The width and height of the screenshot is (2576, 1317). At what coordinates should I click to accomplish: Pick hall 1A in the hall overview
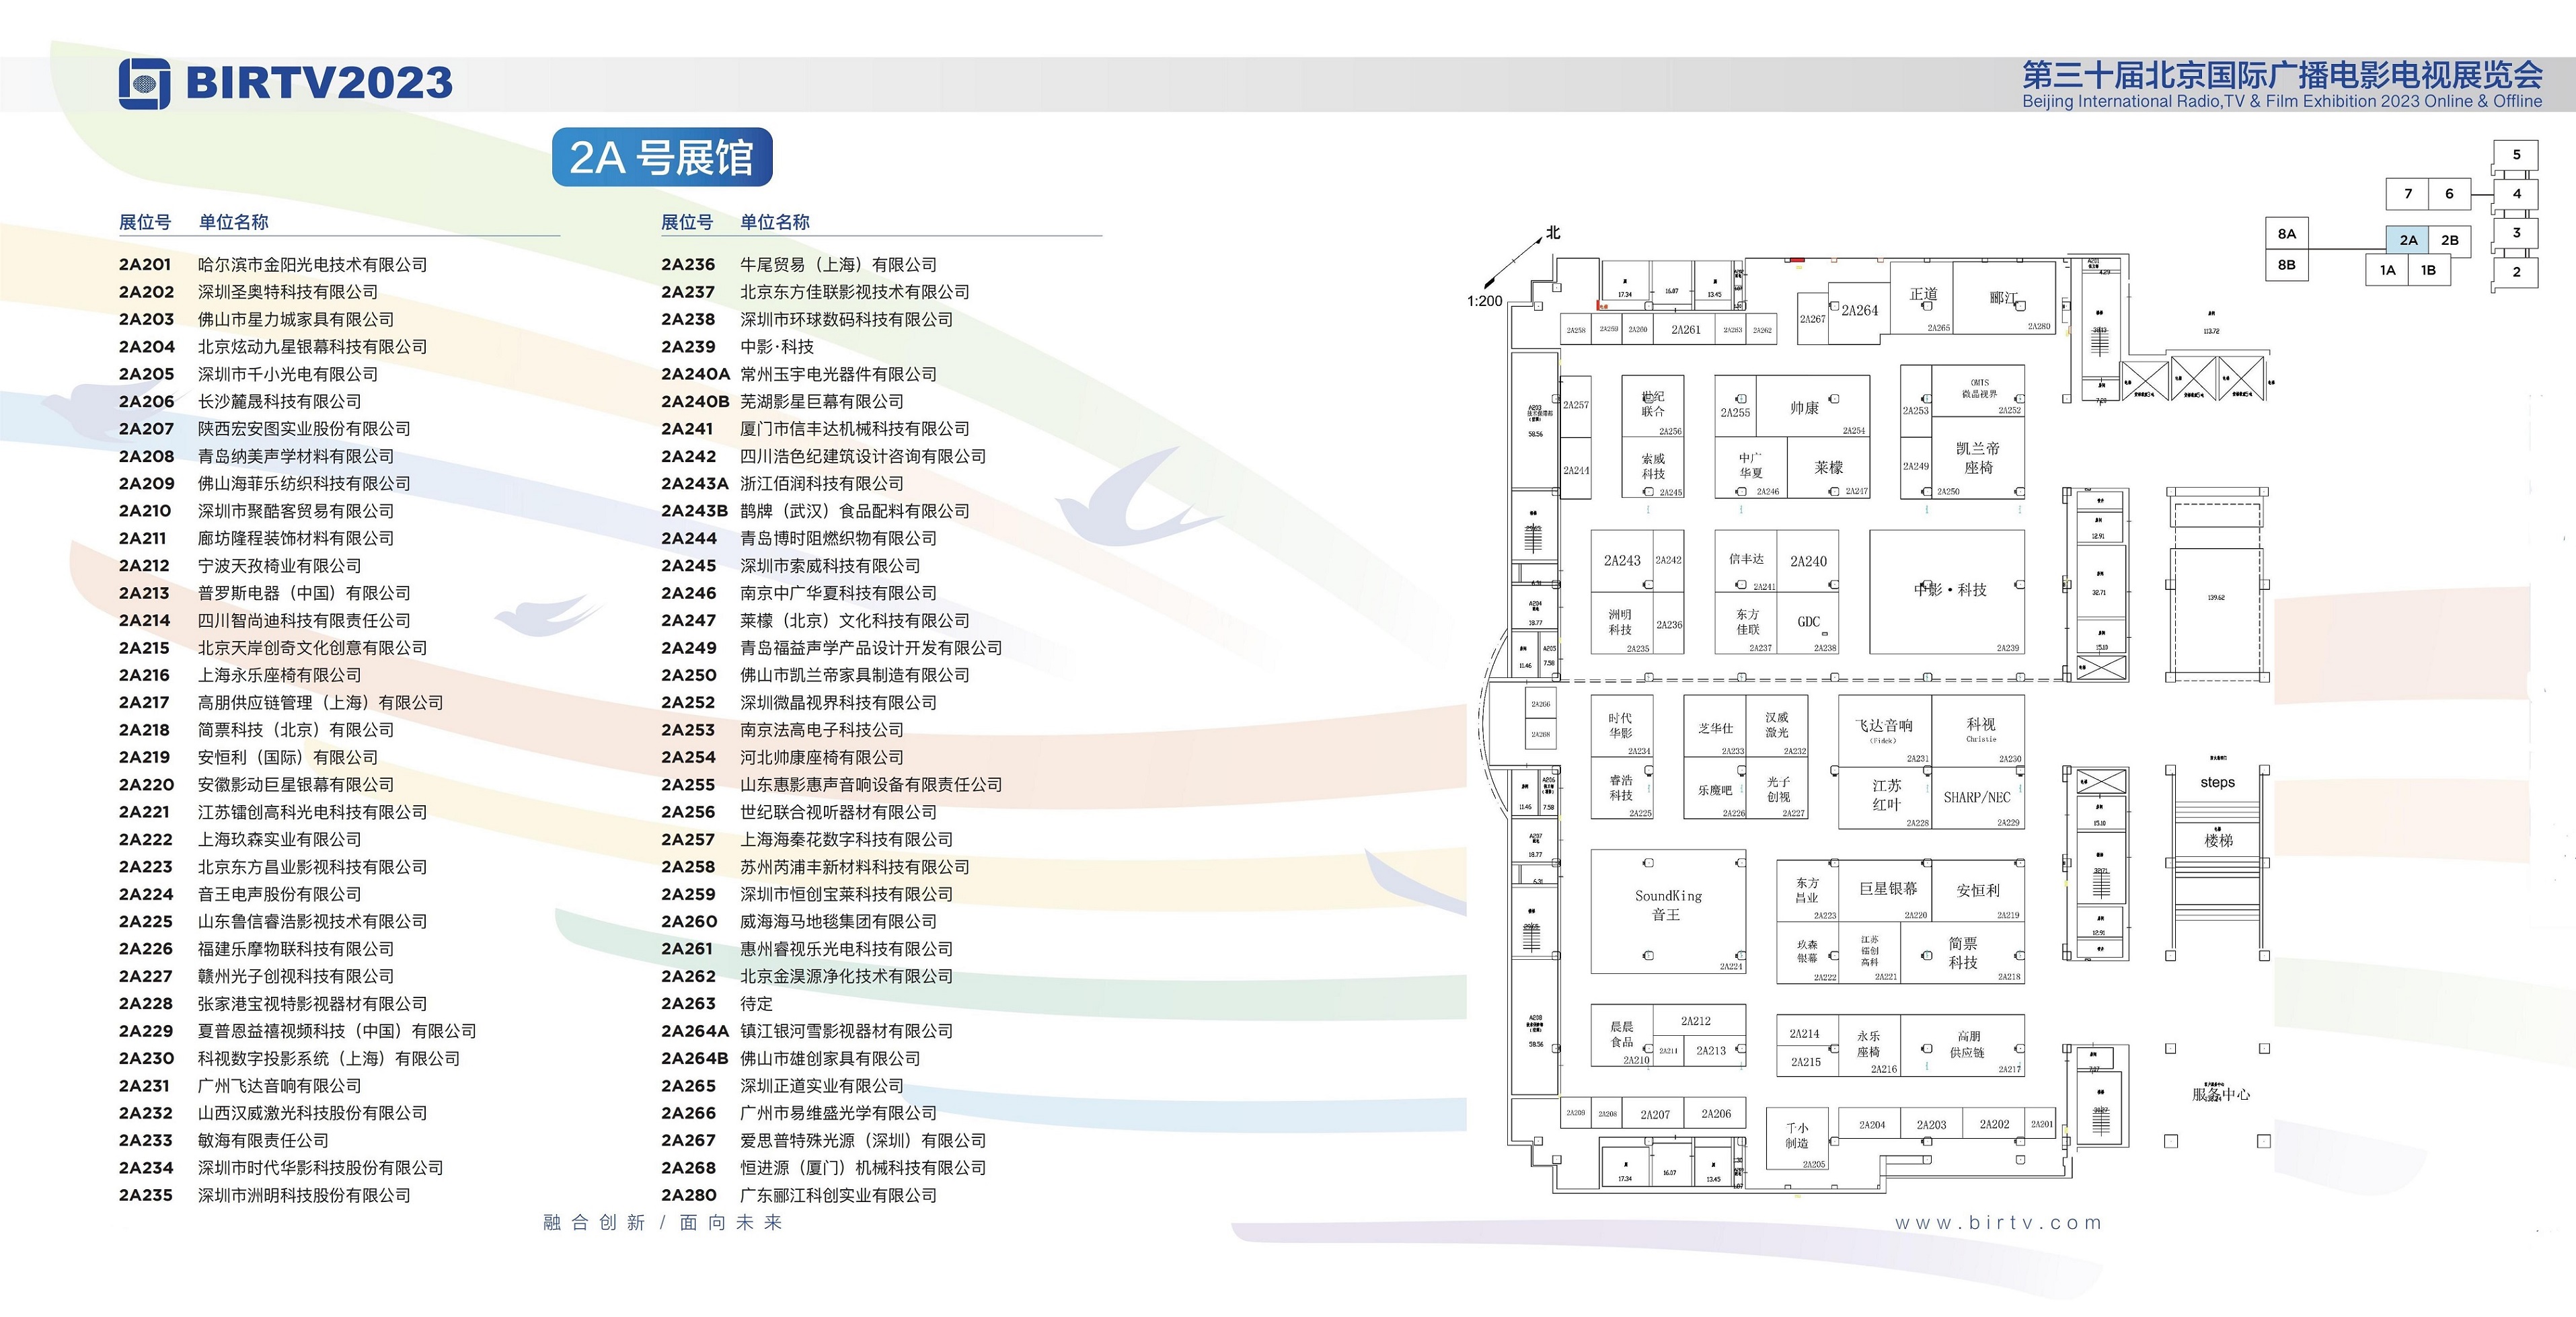(x=2387, y=270)
